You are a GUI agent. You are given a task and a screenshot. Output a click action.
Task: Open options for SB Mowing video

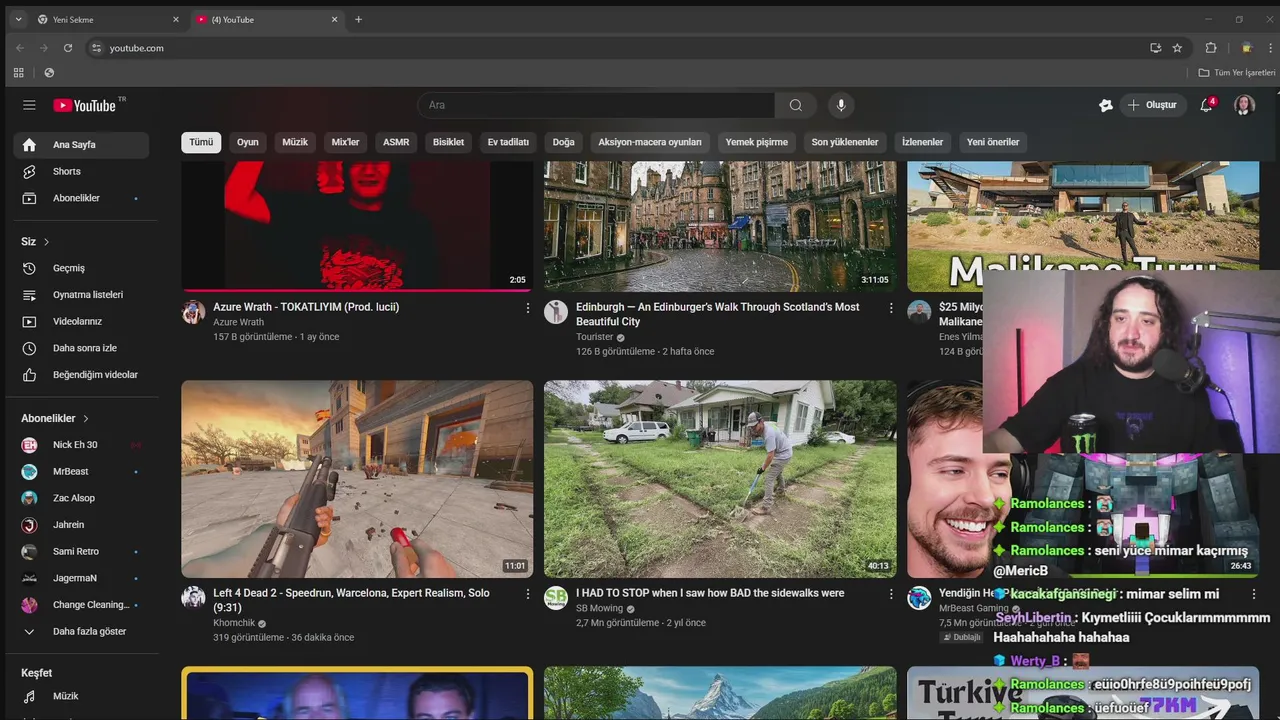tap(891, 594)
